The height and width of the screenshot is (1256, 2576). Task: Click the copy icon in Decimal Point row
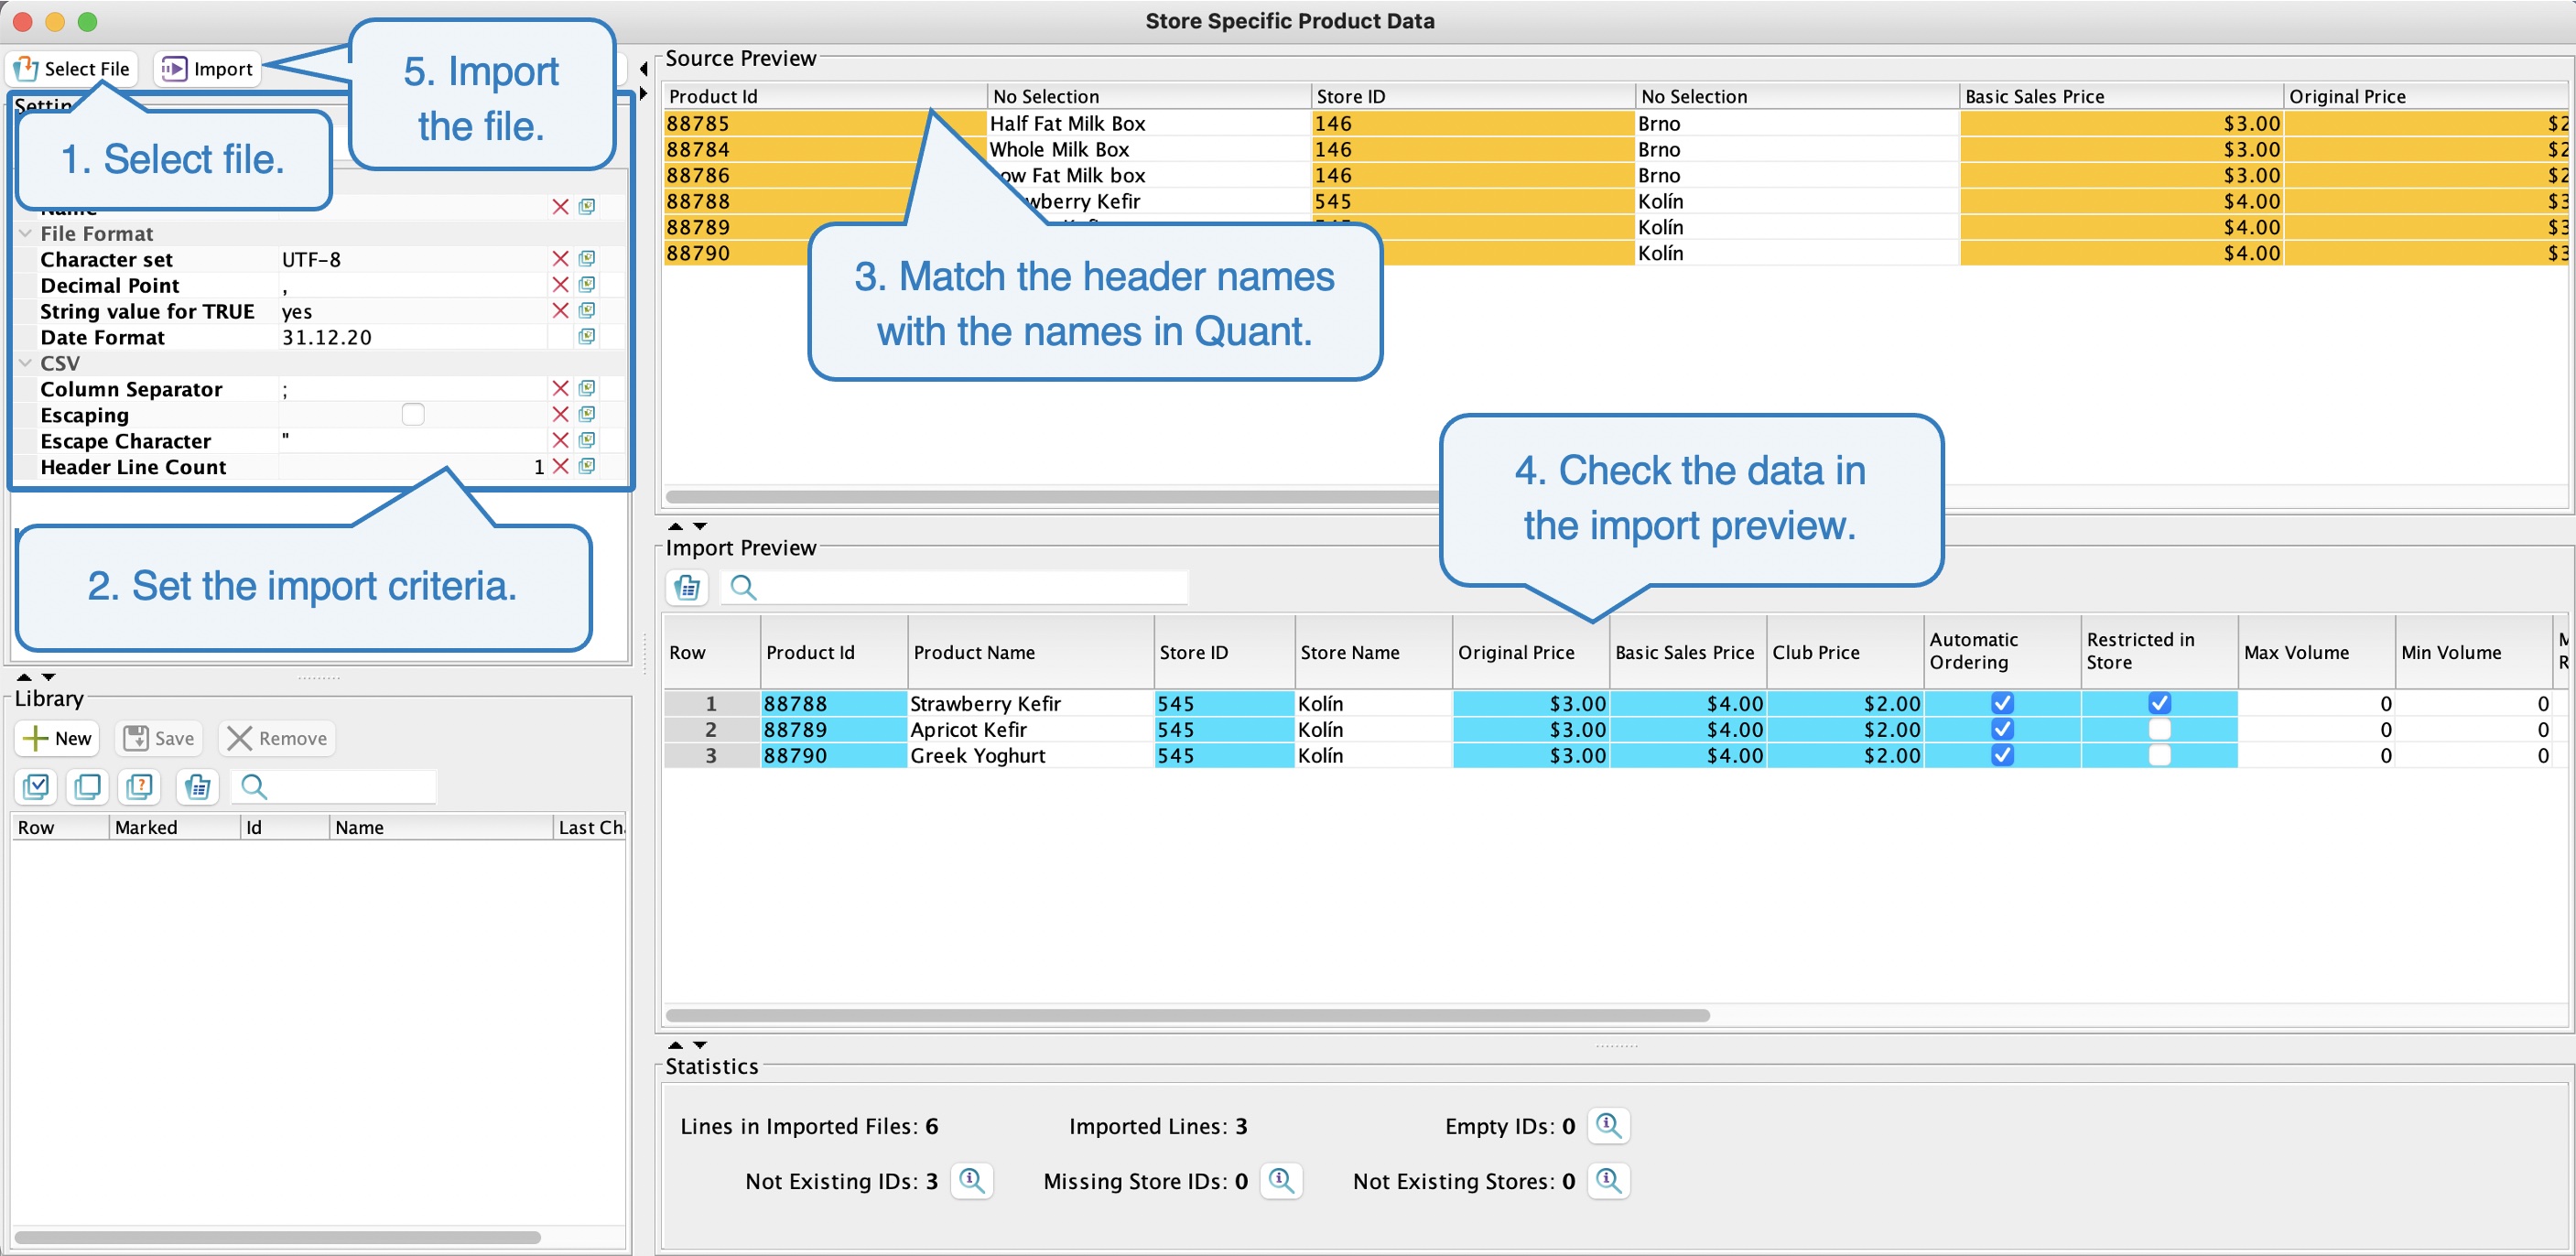coord(587,285)
